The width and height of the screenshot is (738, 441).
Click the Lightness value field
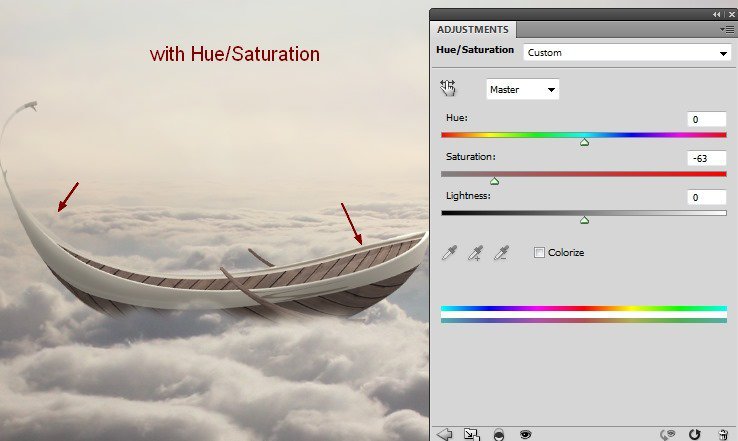point(706,198)
